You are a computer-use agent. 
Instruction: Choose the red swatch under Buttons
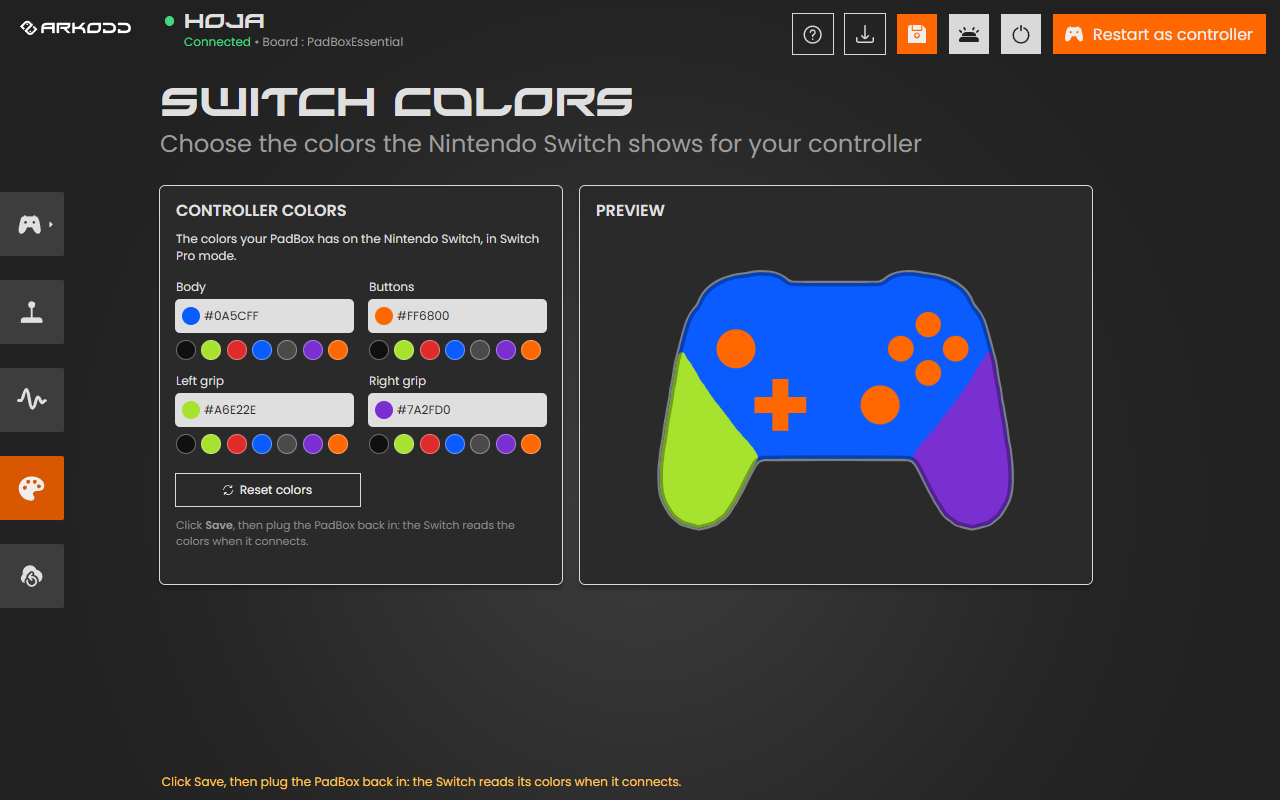point(430,350)
